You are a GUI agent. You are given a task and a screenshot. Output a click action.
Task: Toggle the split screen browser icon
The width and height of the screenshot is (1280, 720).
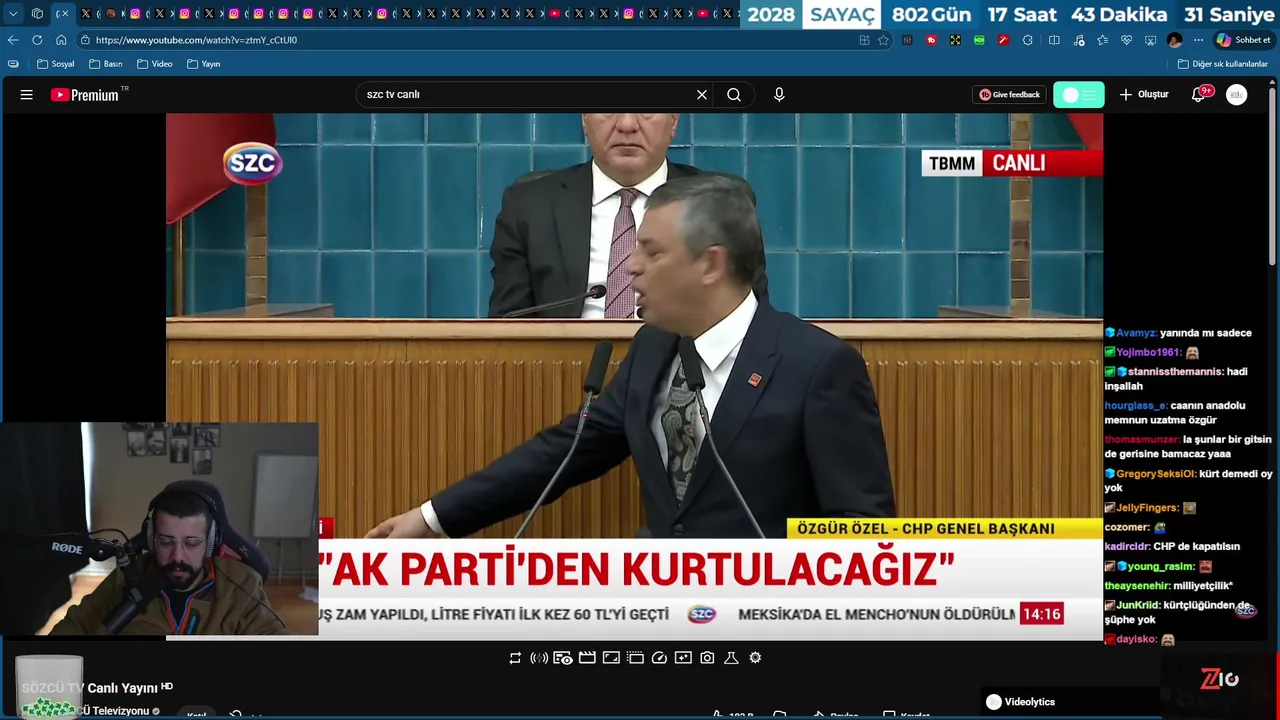click(1054, 40)
